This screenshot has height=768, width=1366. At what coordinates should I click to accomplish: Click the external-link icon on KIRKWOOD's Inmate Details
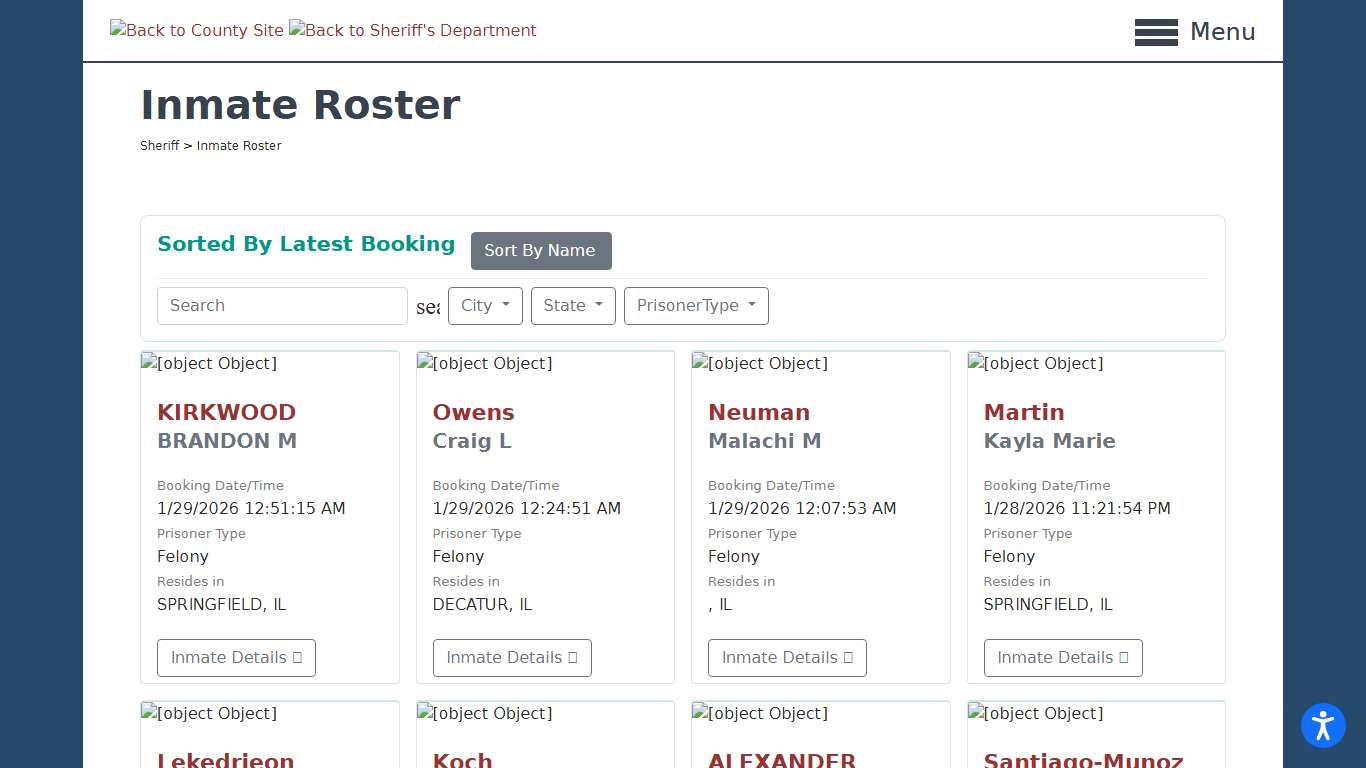[x=297, y=657]
